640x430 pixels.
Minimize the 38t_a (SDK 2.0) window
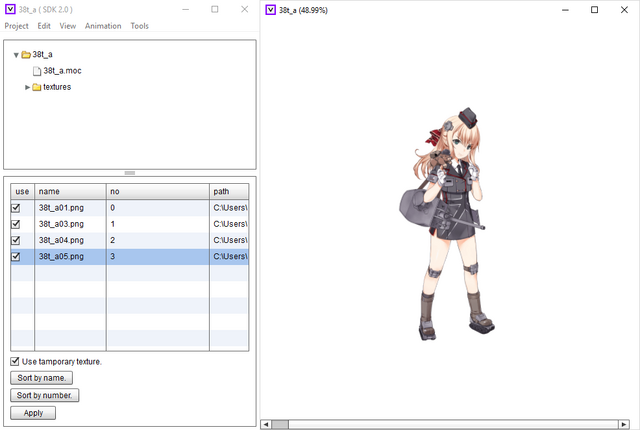pos(185,9)
